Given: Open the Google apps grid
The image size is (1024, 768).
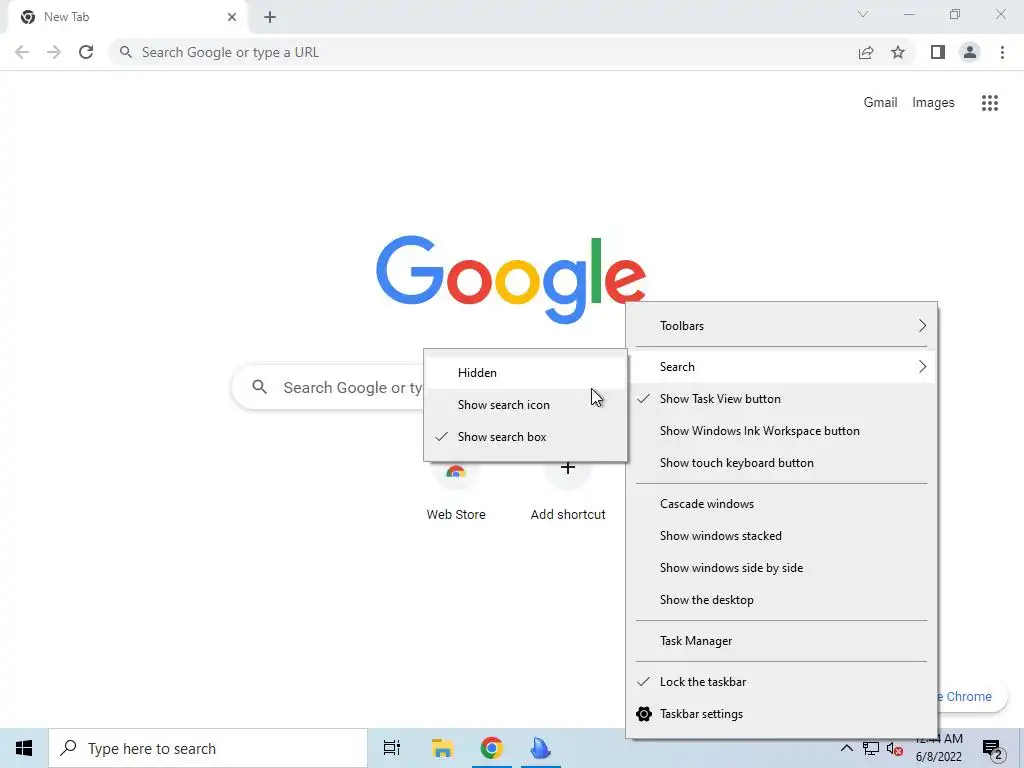Looking at the screenshot, I should (990, 103).
